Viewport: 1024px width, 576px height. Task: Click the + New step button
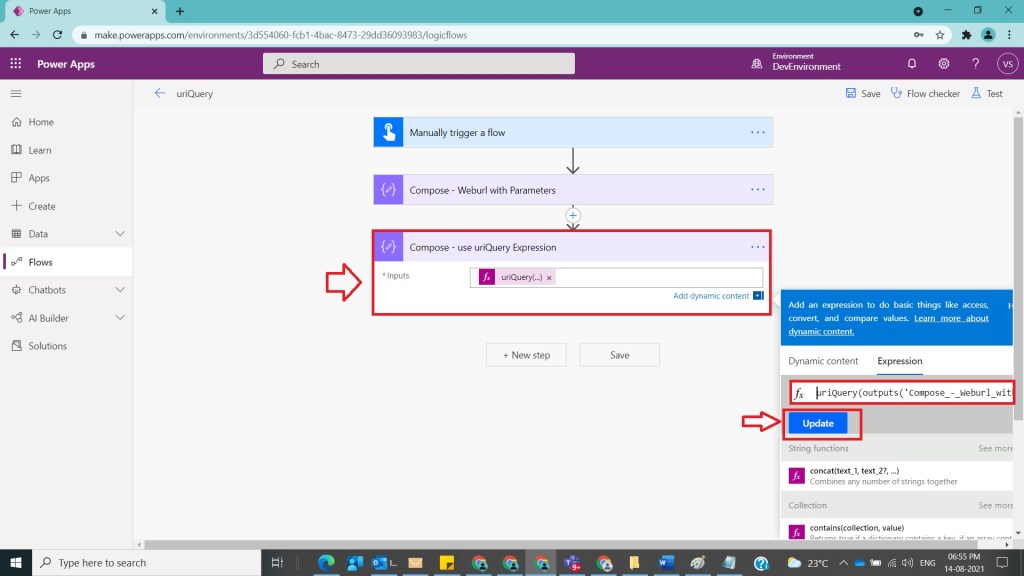[526, 355]
